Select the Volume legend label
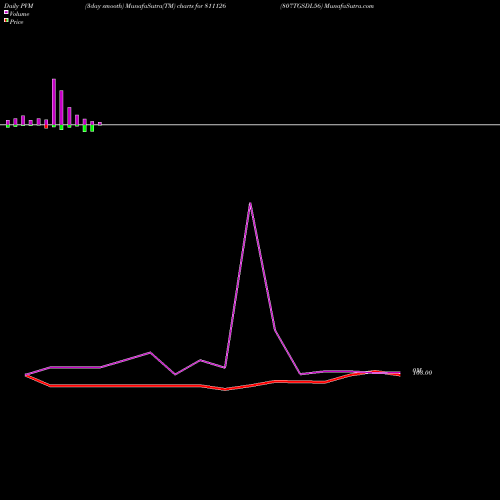Screen dimensions: 500x500 point(19,14)
